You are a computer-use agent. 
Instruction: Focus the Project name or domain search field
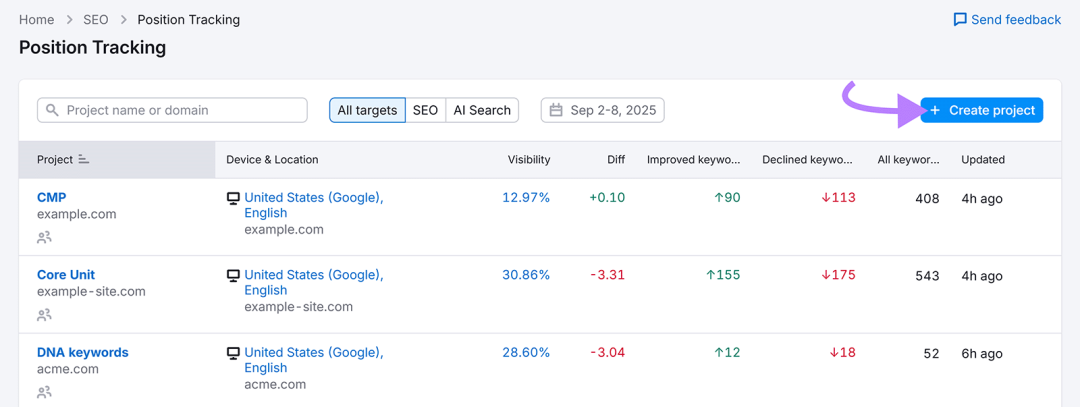[x=180, y=110]
